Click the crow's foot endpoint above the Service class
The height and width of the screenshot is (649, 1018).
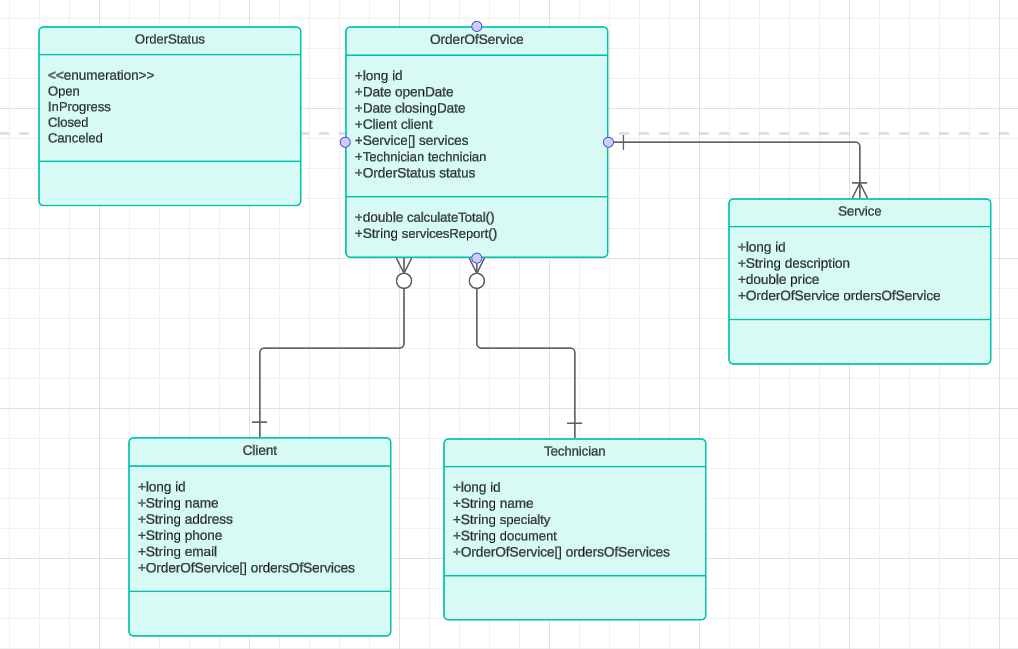(x=860, y=190)
